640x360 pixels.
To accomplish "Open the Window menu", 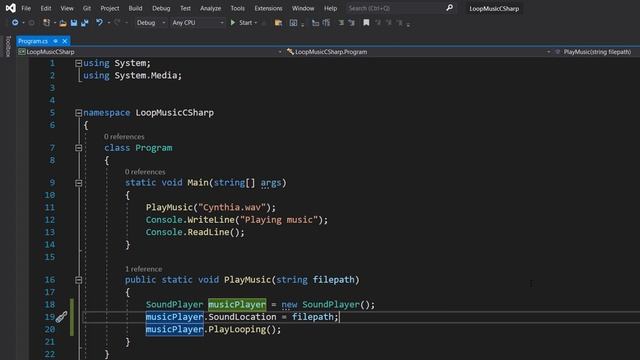I will [x=303, y=8].
